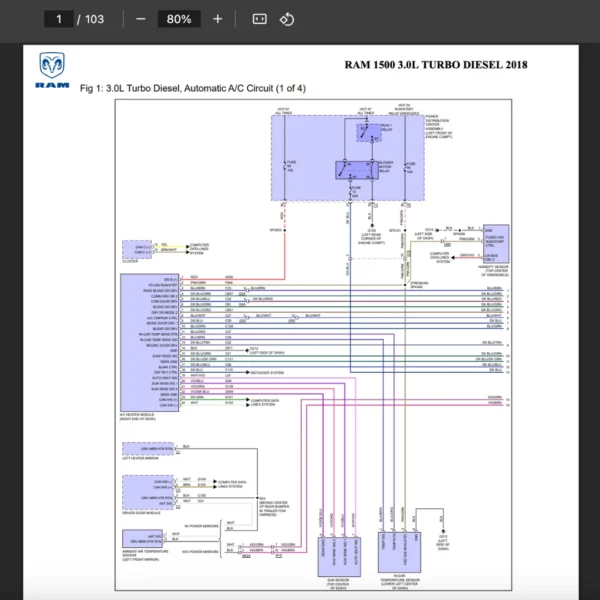The height and width of the screenshot is (600, 600).
Task: Click the Sun Sensor connector block
Action: click(340, 543)
